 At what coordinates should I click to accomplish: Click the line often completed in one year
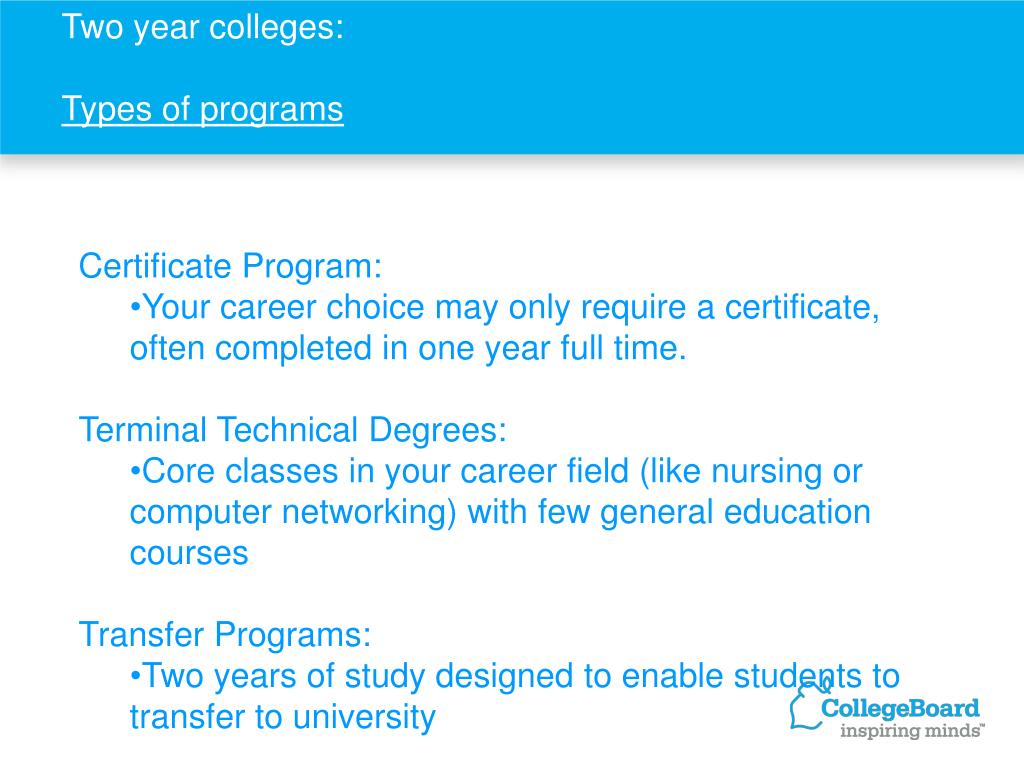(x=408, y=348)
